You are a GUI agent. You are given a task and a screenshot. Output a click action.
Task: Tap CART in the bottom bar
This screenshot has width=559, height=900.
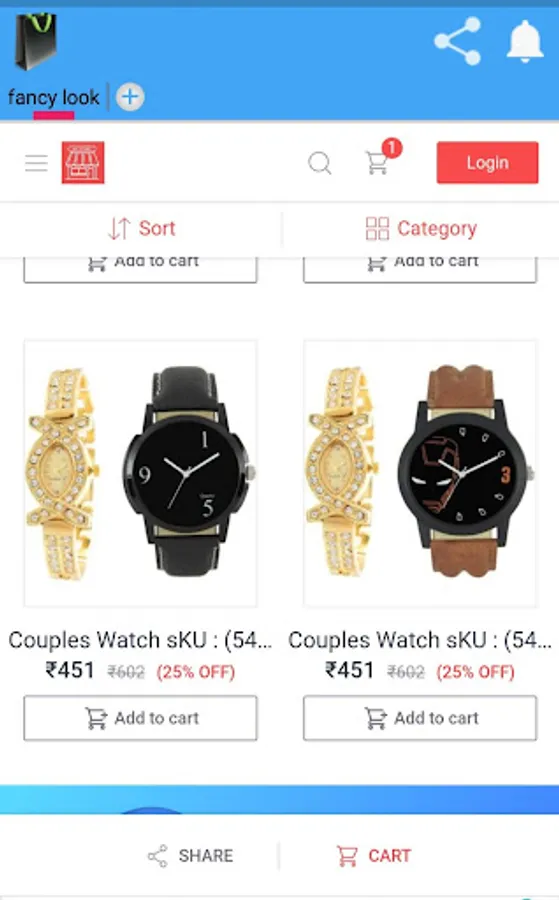[x=373, y=856]
